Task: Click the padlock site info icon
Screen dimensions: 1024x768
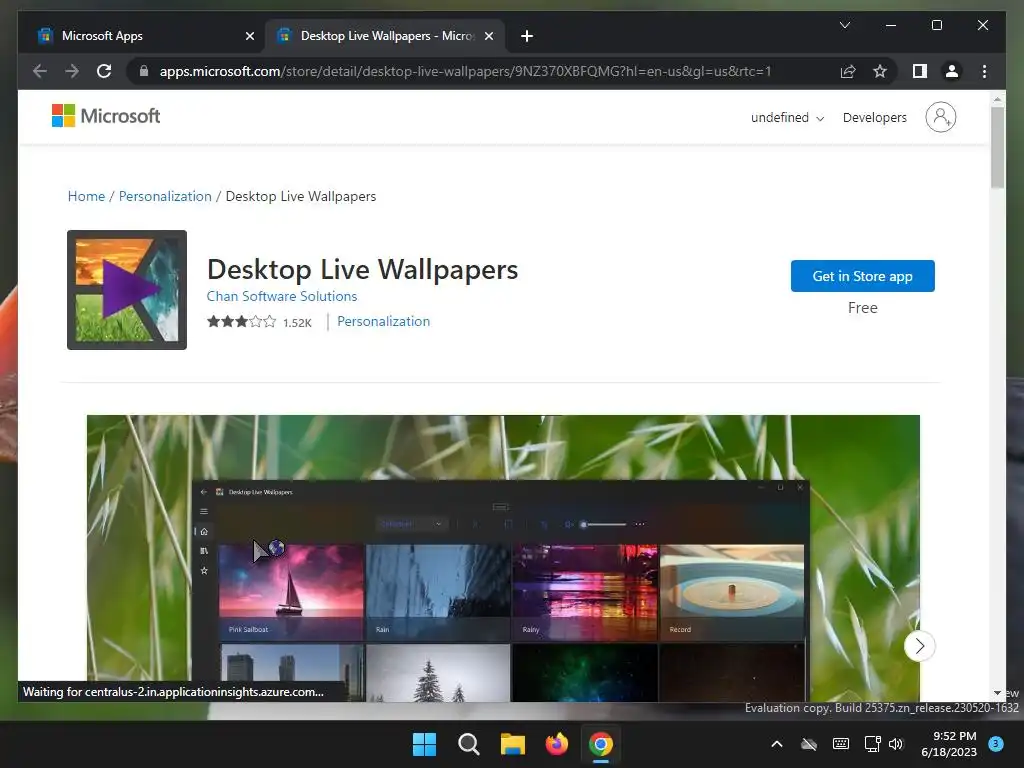Action: pos(144,71)
